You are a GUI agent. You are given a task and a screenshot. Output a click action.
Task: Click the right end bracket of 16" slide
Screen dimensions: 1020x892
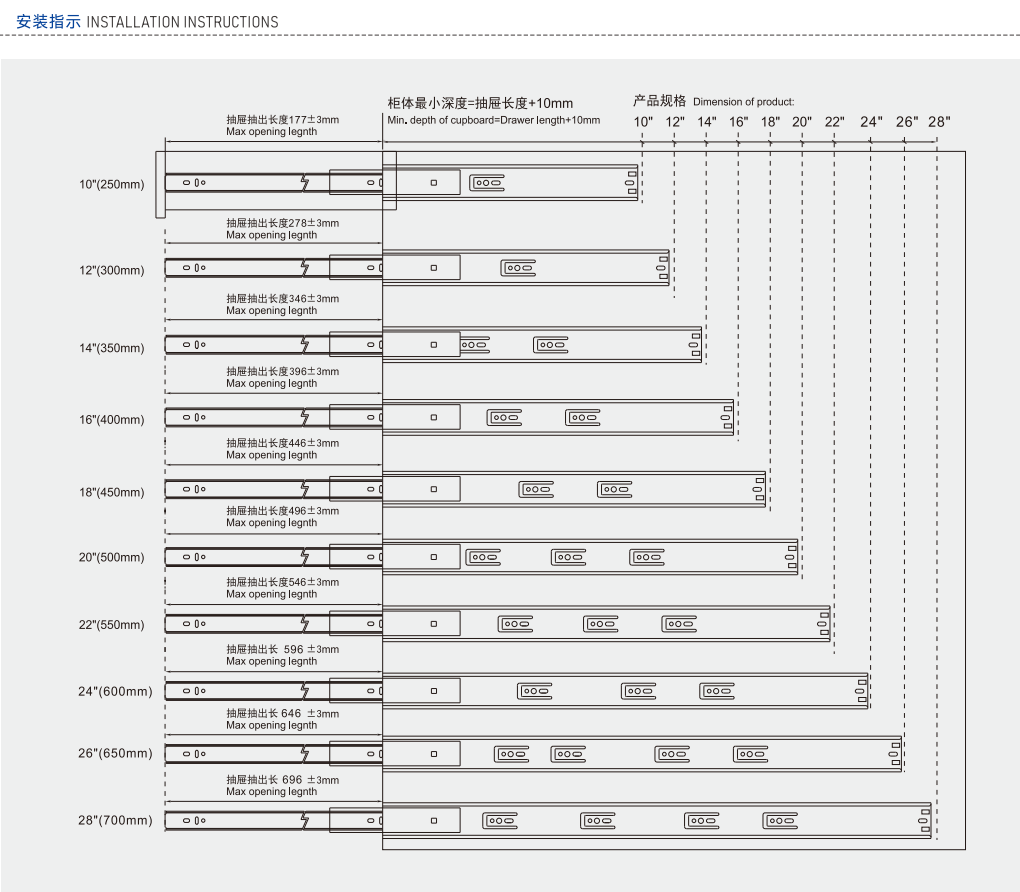coord(727,417)
